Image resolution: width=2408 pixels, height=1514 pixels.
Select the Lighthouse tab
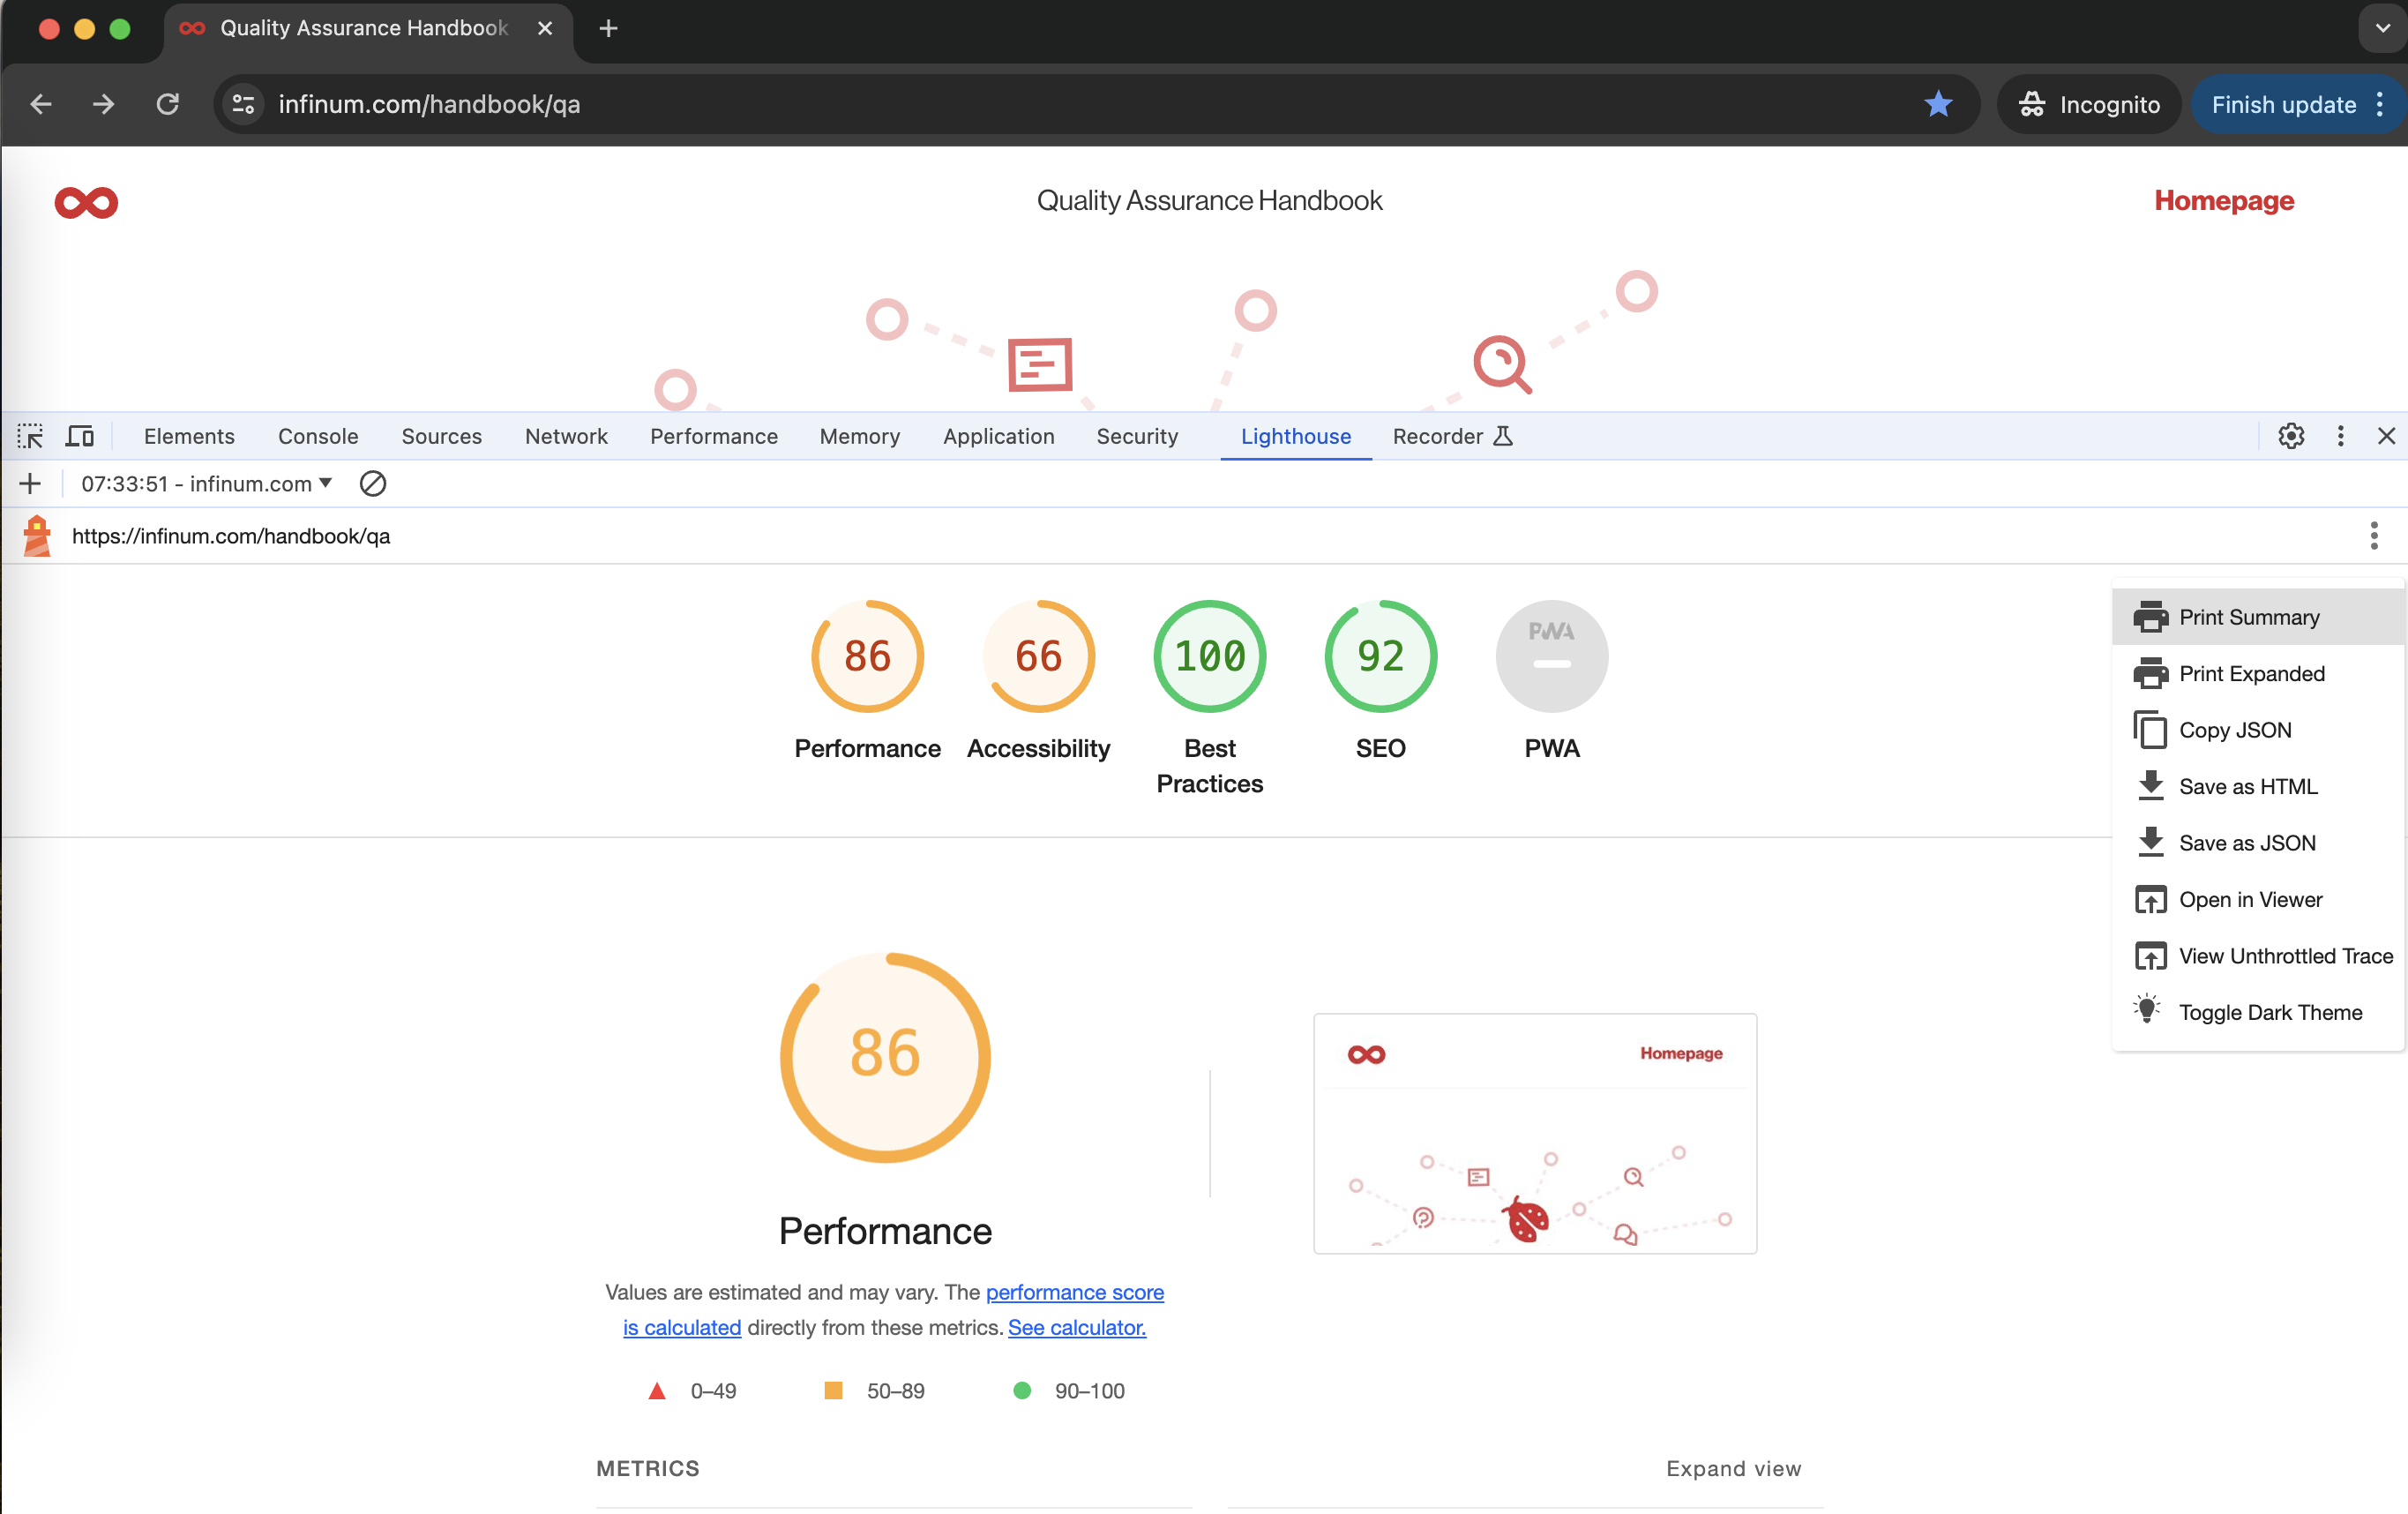[x=1295, y=436]
